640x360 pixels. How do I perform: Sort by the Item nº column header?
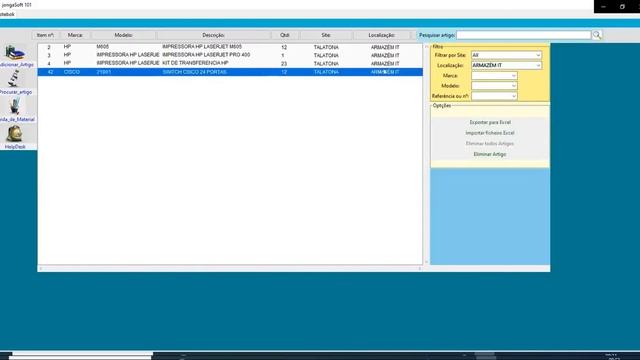(x=45, y=35)
